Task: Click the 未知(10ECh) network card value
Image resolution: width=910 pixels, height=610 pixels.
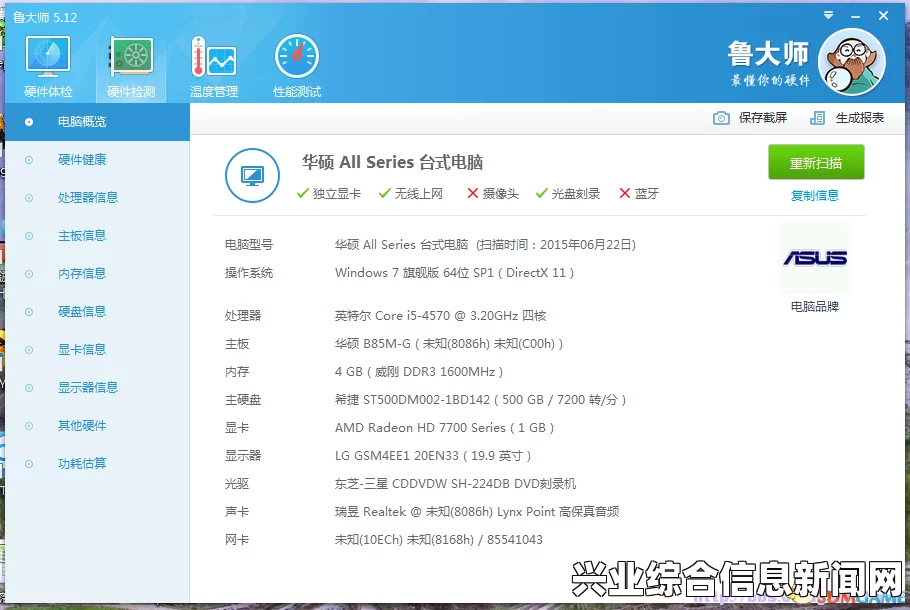Action: pos(439,540)
